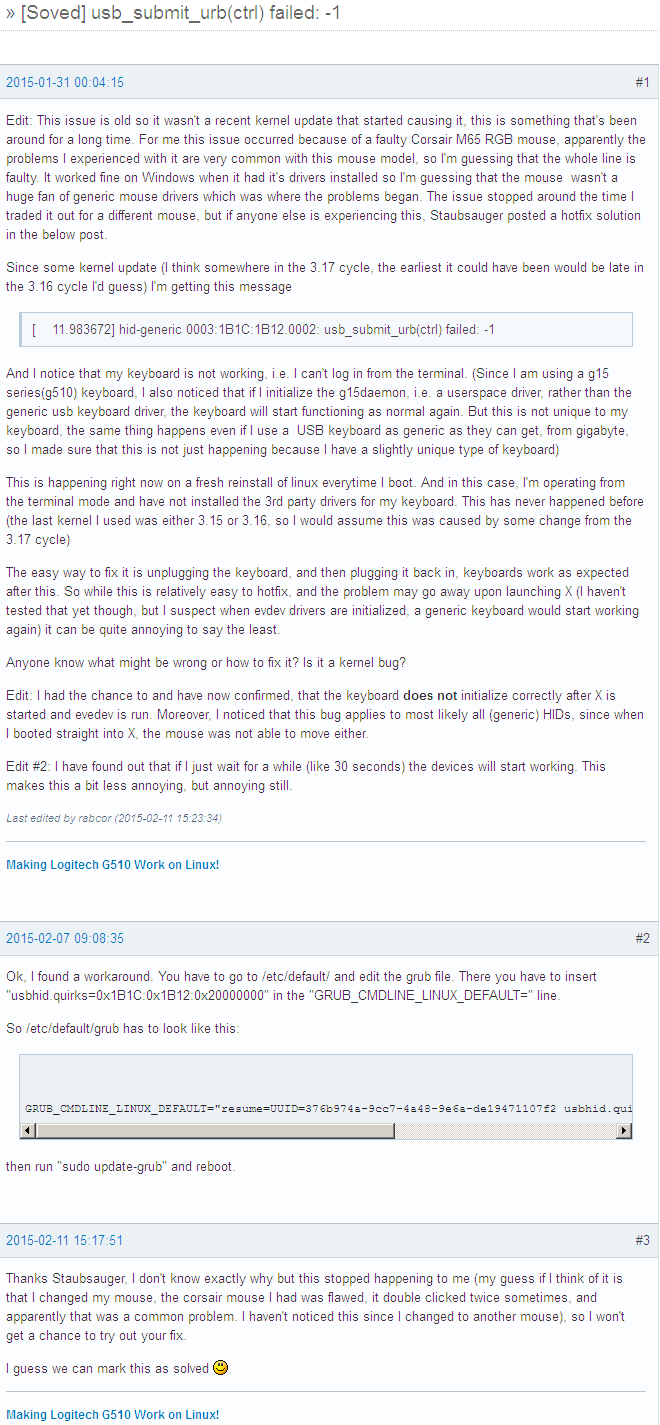Click the horizontal scrollbar thumb under GRUB code
This screenshot has width=660, height=1425.
pyautogui.click(x=214, y=1130)
